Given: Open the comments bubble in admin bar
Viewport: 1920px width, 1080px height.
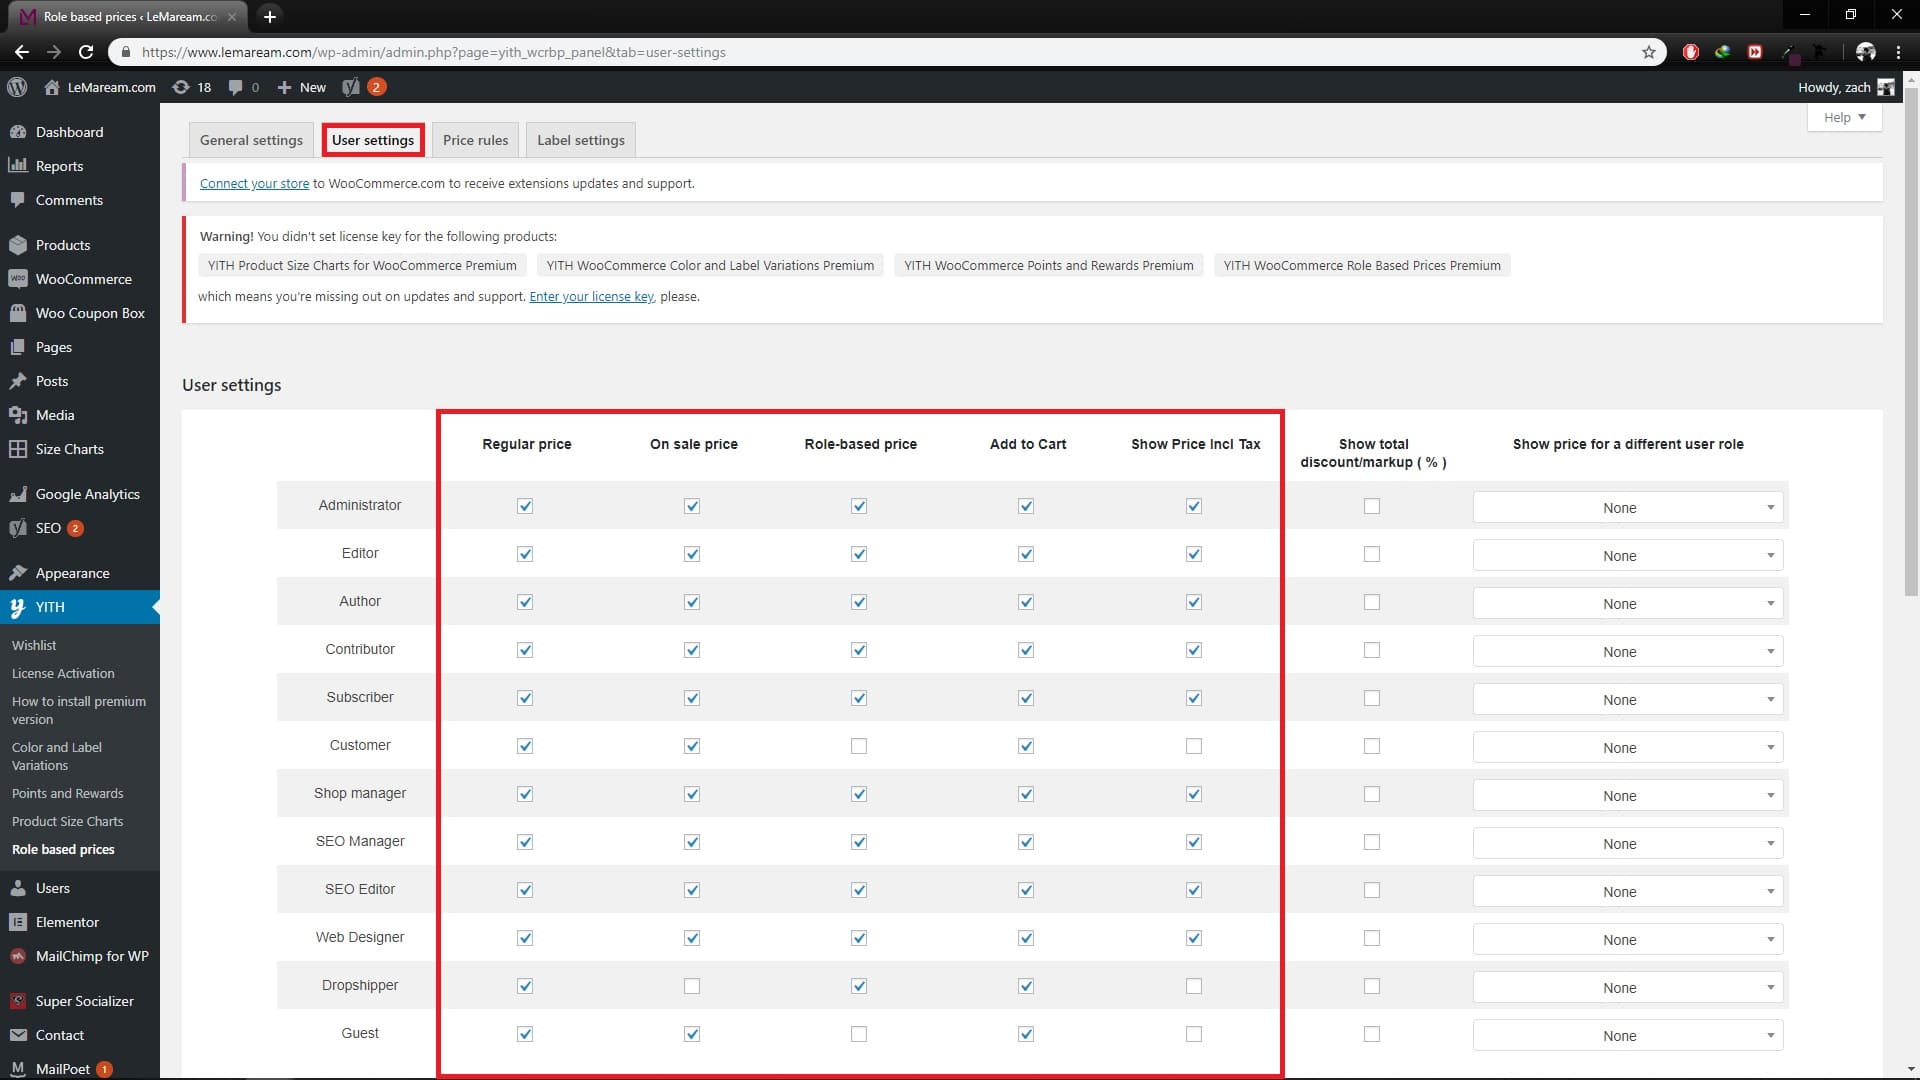Looking at the screenshot, I should [243, 87].
